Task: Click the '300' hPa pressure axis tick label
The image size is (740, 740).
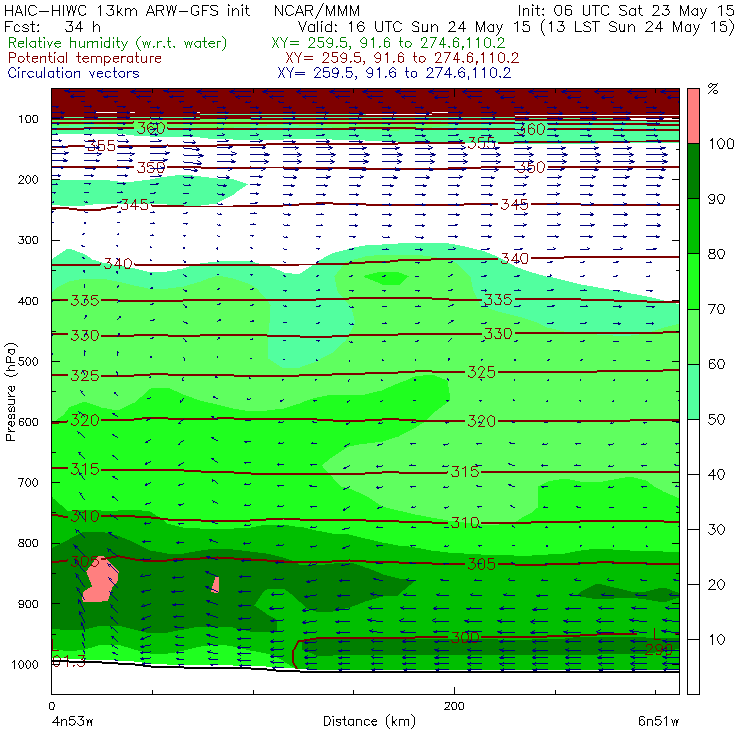Action: click(28, 240)
